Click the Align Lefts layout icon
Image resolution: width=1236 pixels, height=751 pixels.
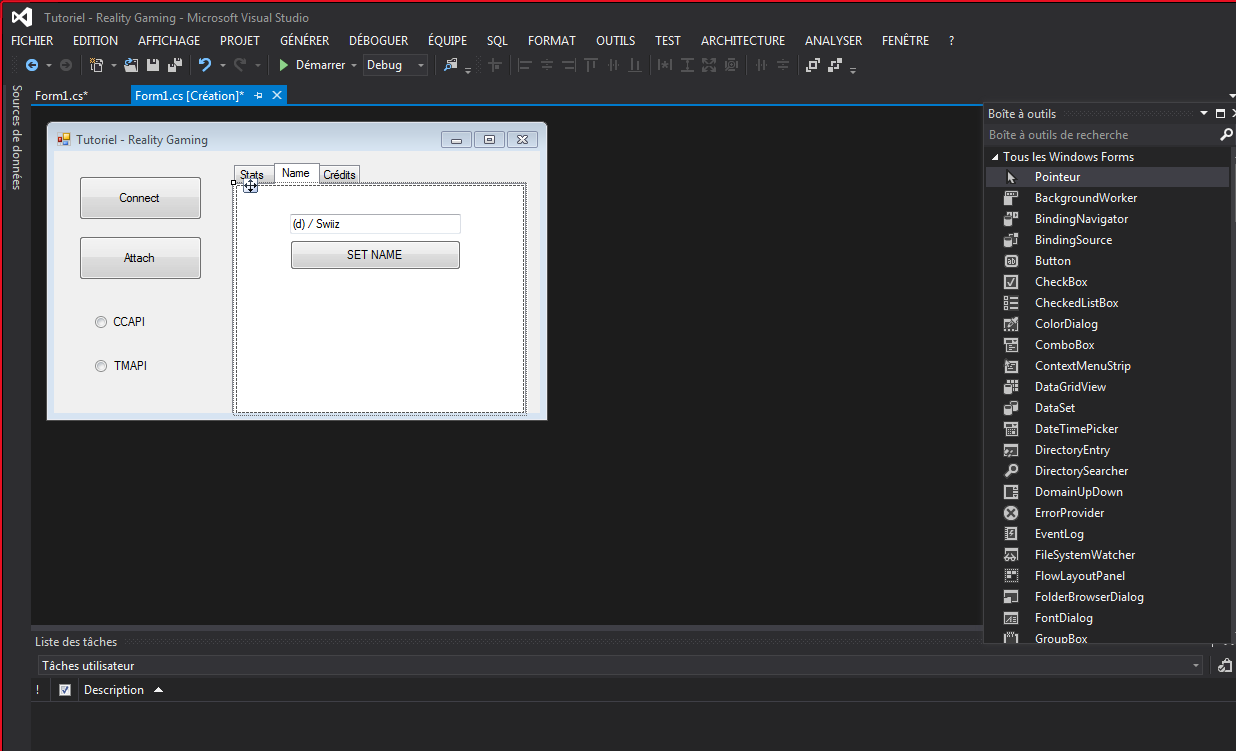[525, 65]
